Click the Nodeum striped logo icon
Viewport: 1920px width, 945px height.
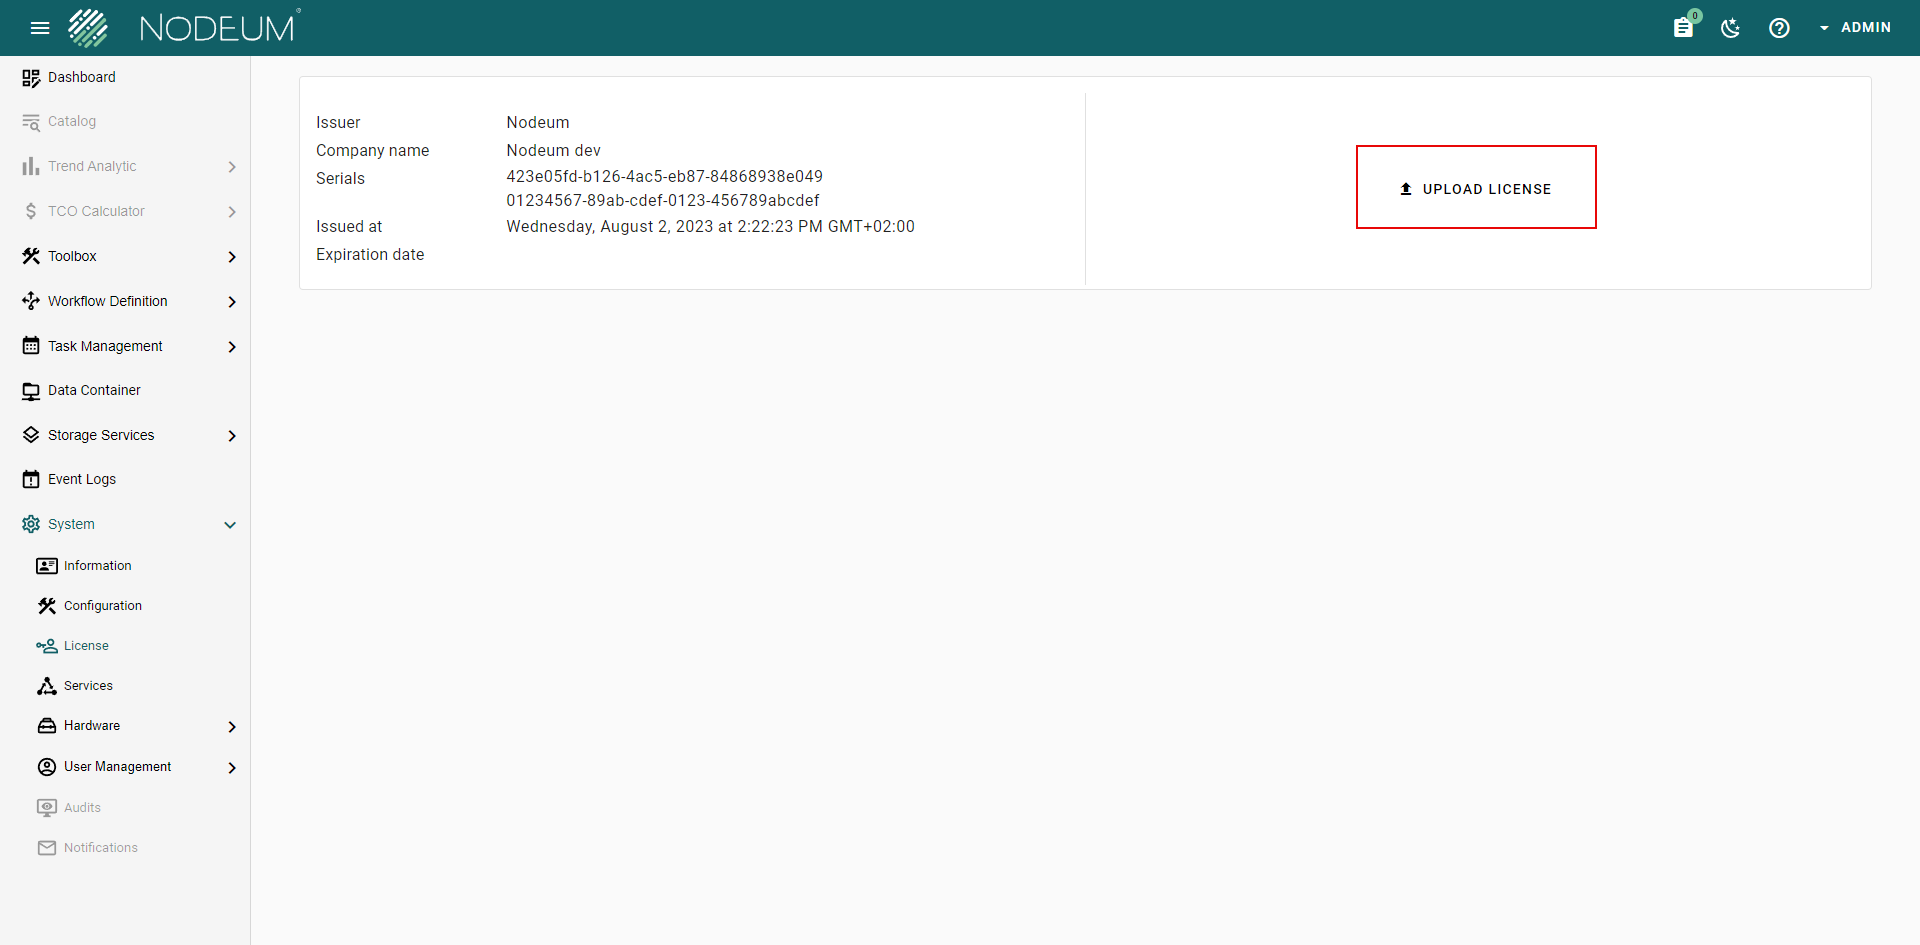point(88,28)
